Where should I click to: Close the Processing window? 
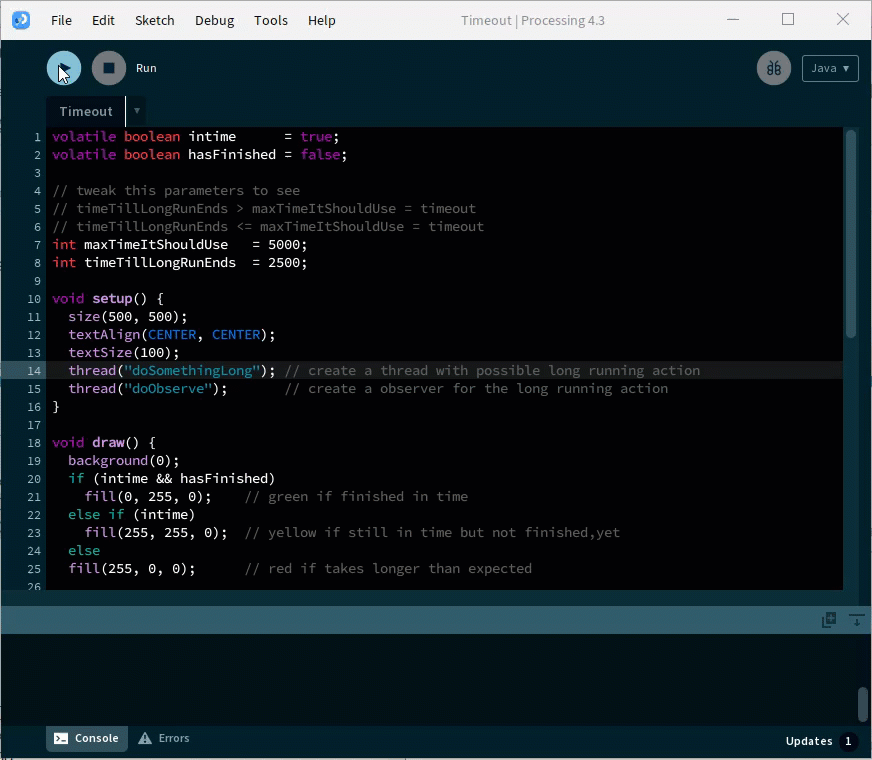coord(843,19)
